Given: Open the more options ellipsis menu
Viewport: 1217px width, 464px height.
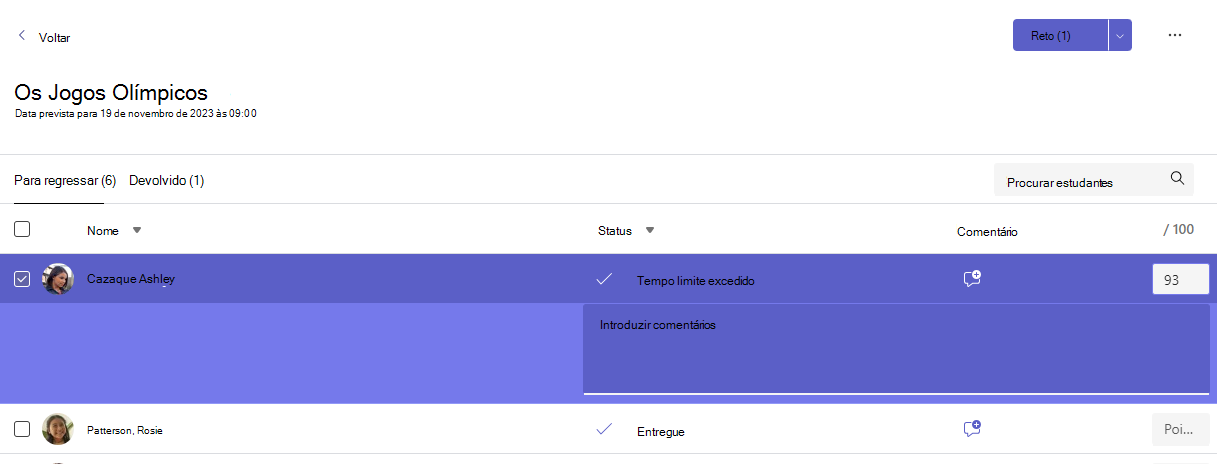Looking at the screenshot, I should point(1175,35).
